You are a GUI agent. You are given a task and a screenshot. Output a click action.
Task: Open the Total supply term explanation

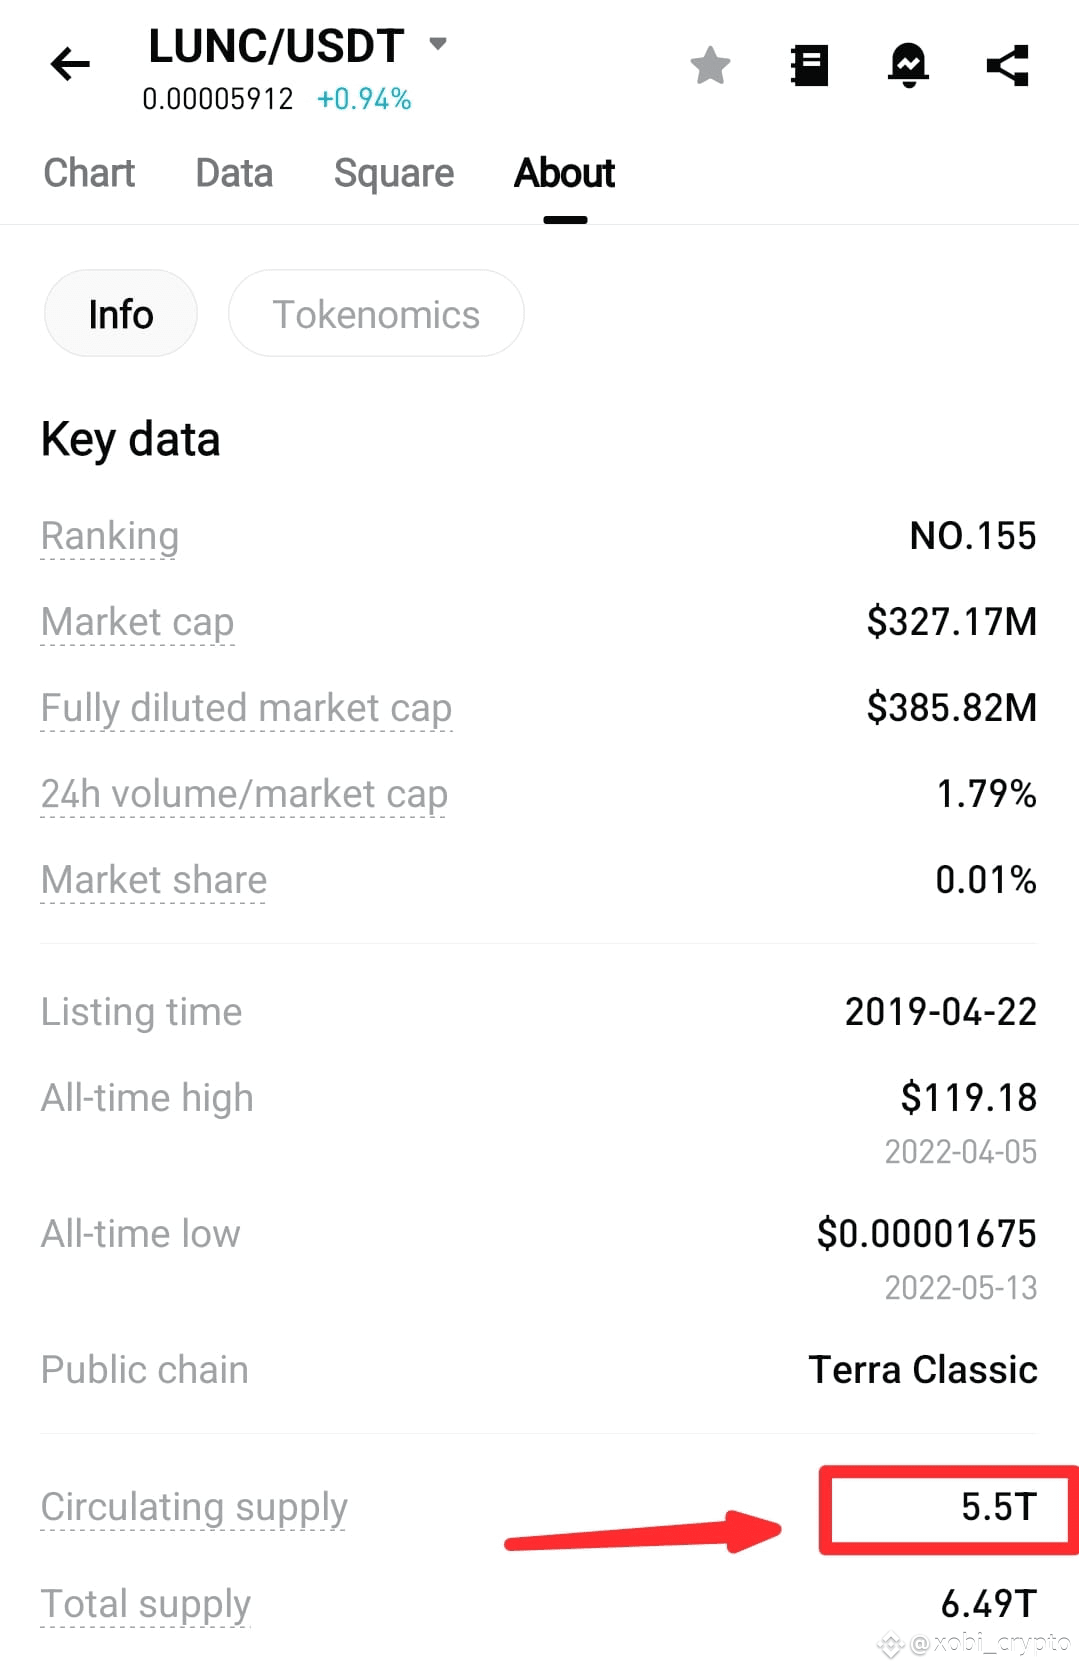pyautogui.click(x=146, y=1604)
